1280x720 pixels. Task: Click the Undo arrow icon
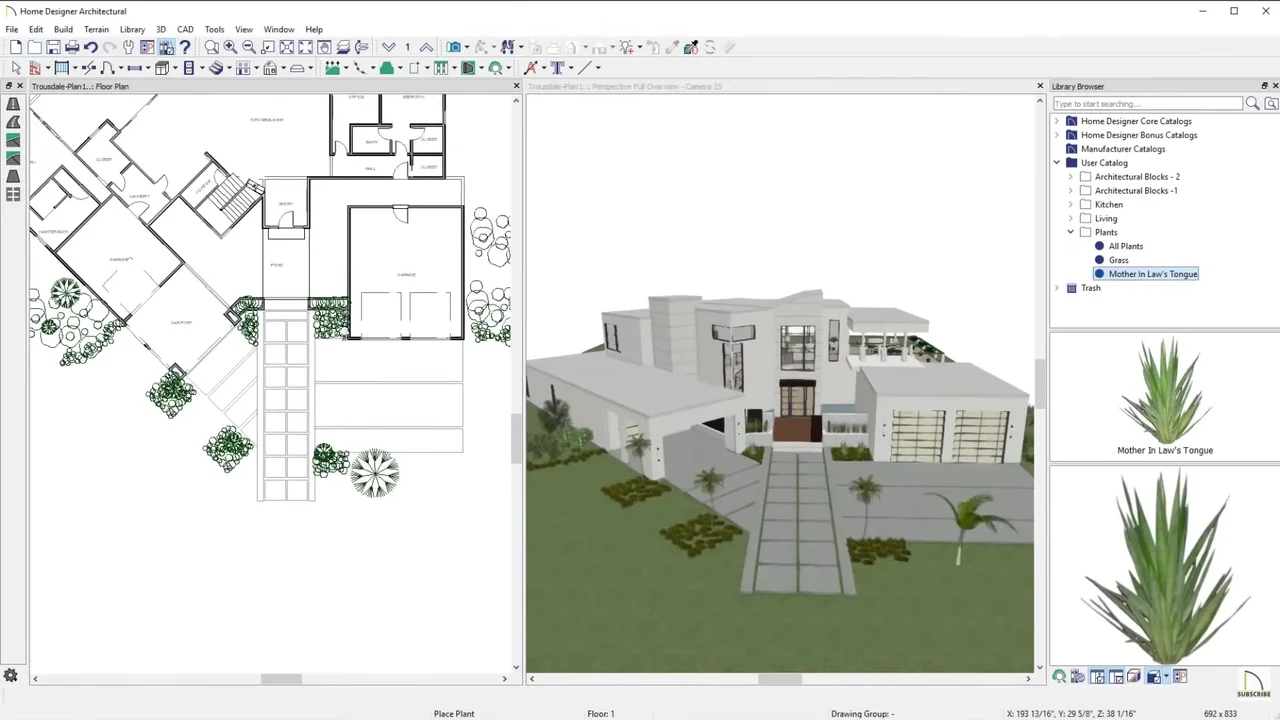tap(91, 47)
